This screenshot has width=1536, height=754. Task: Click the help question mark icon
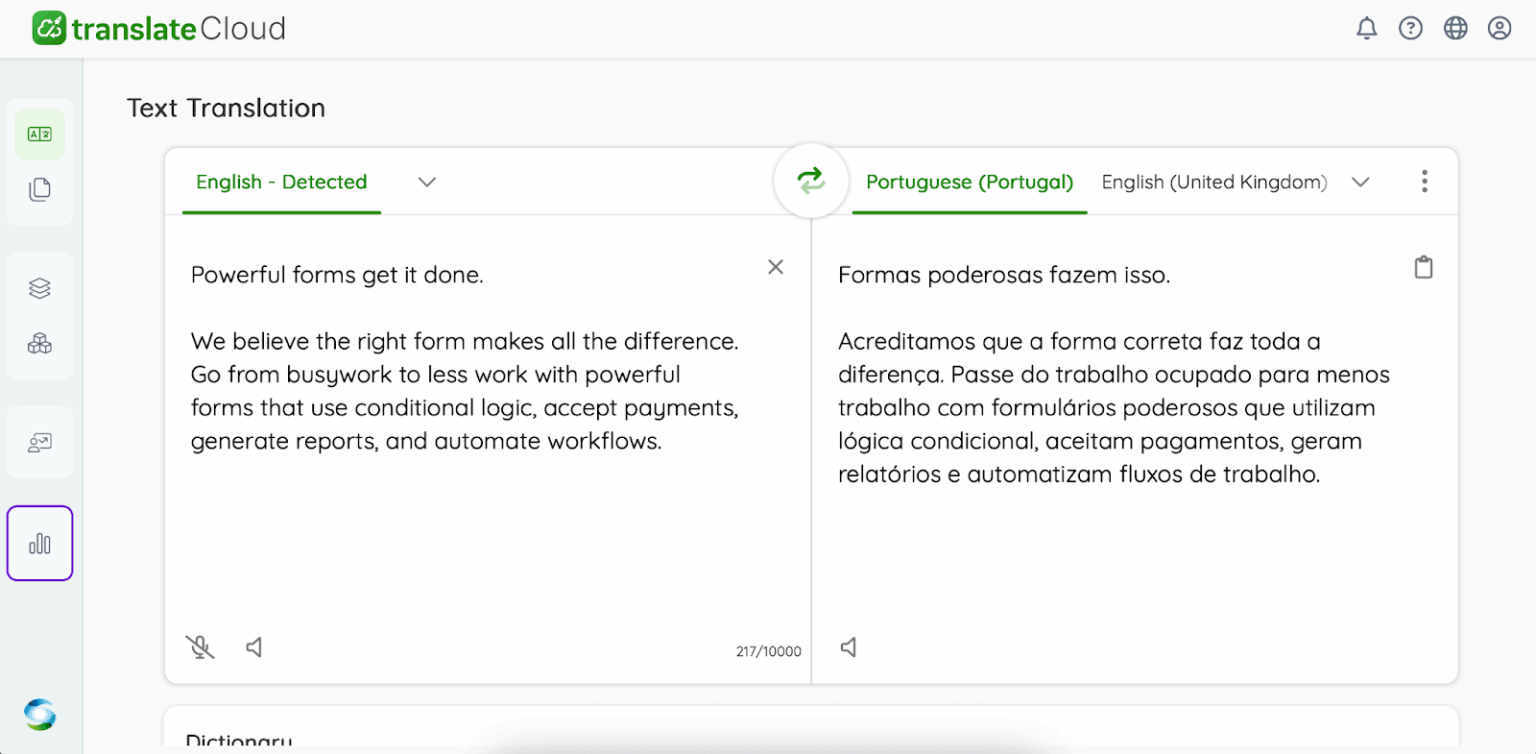click(x=1410, y=28)
